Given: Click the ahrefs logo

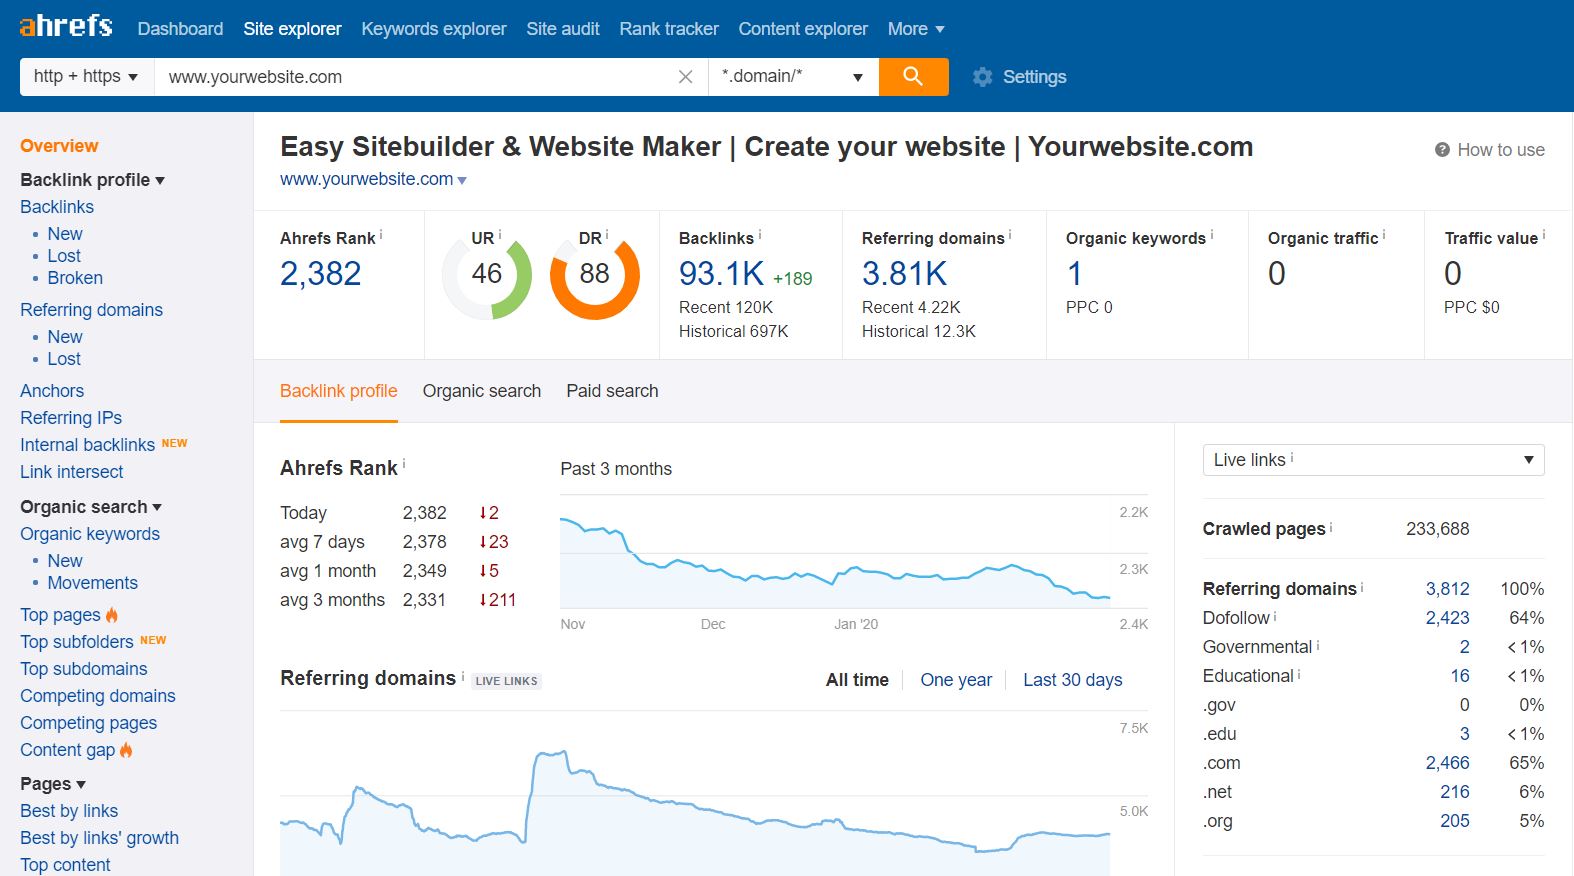Looking at the screenshot, I should pyautogui.click(x=66, y=26).
